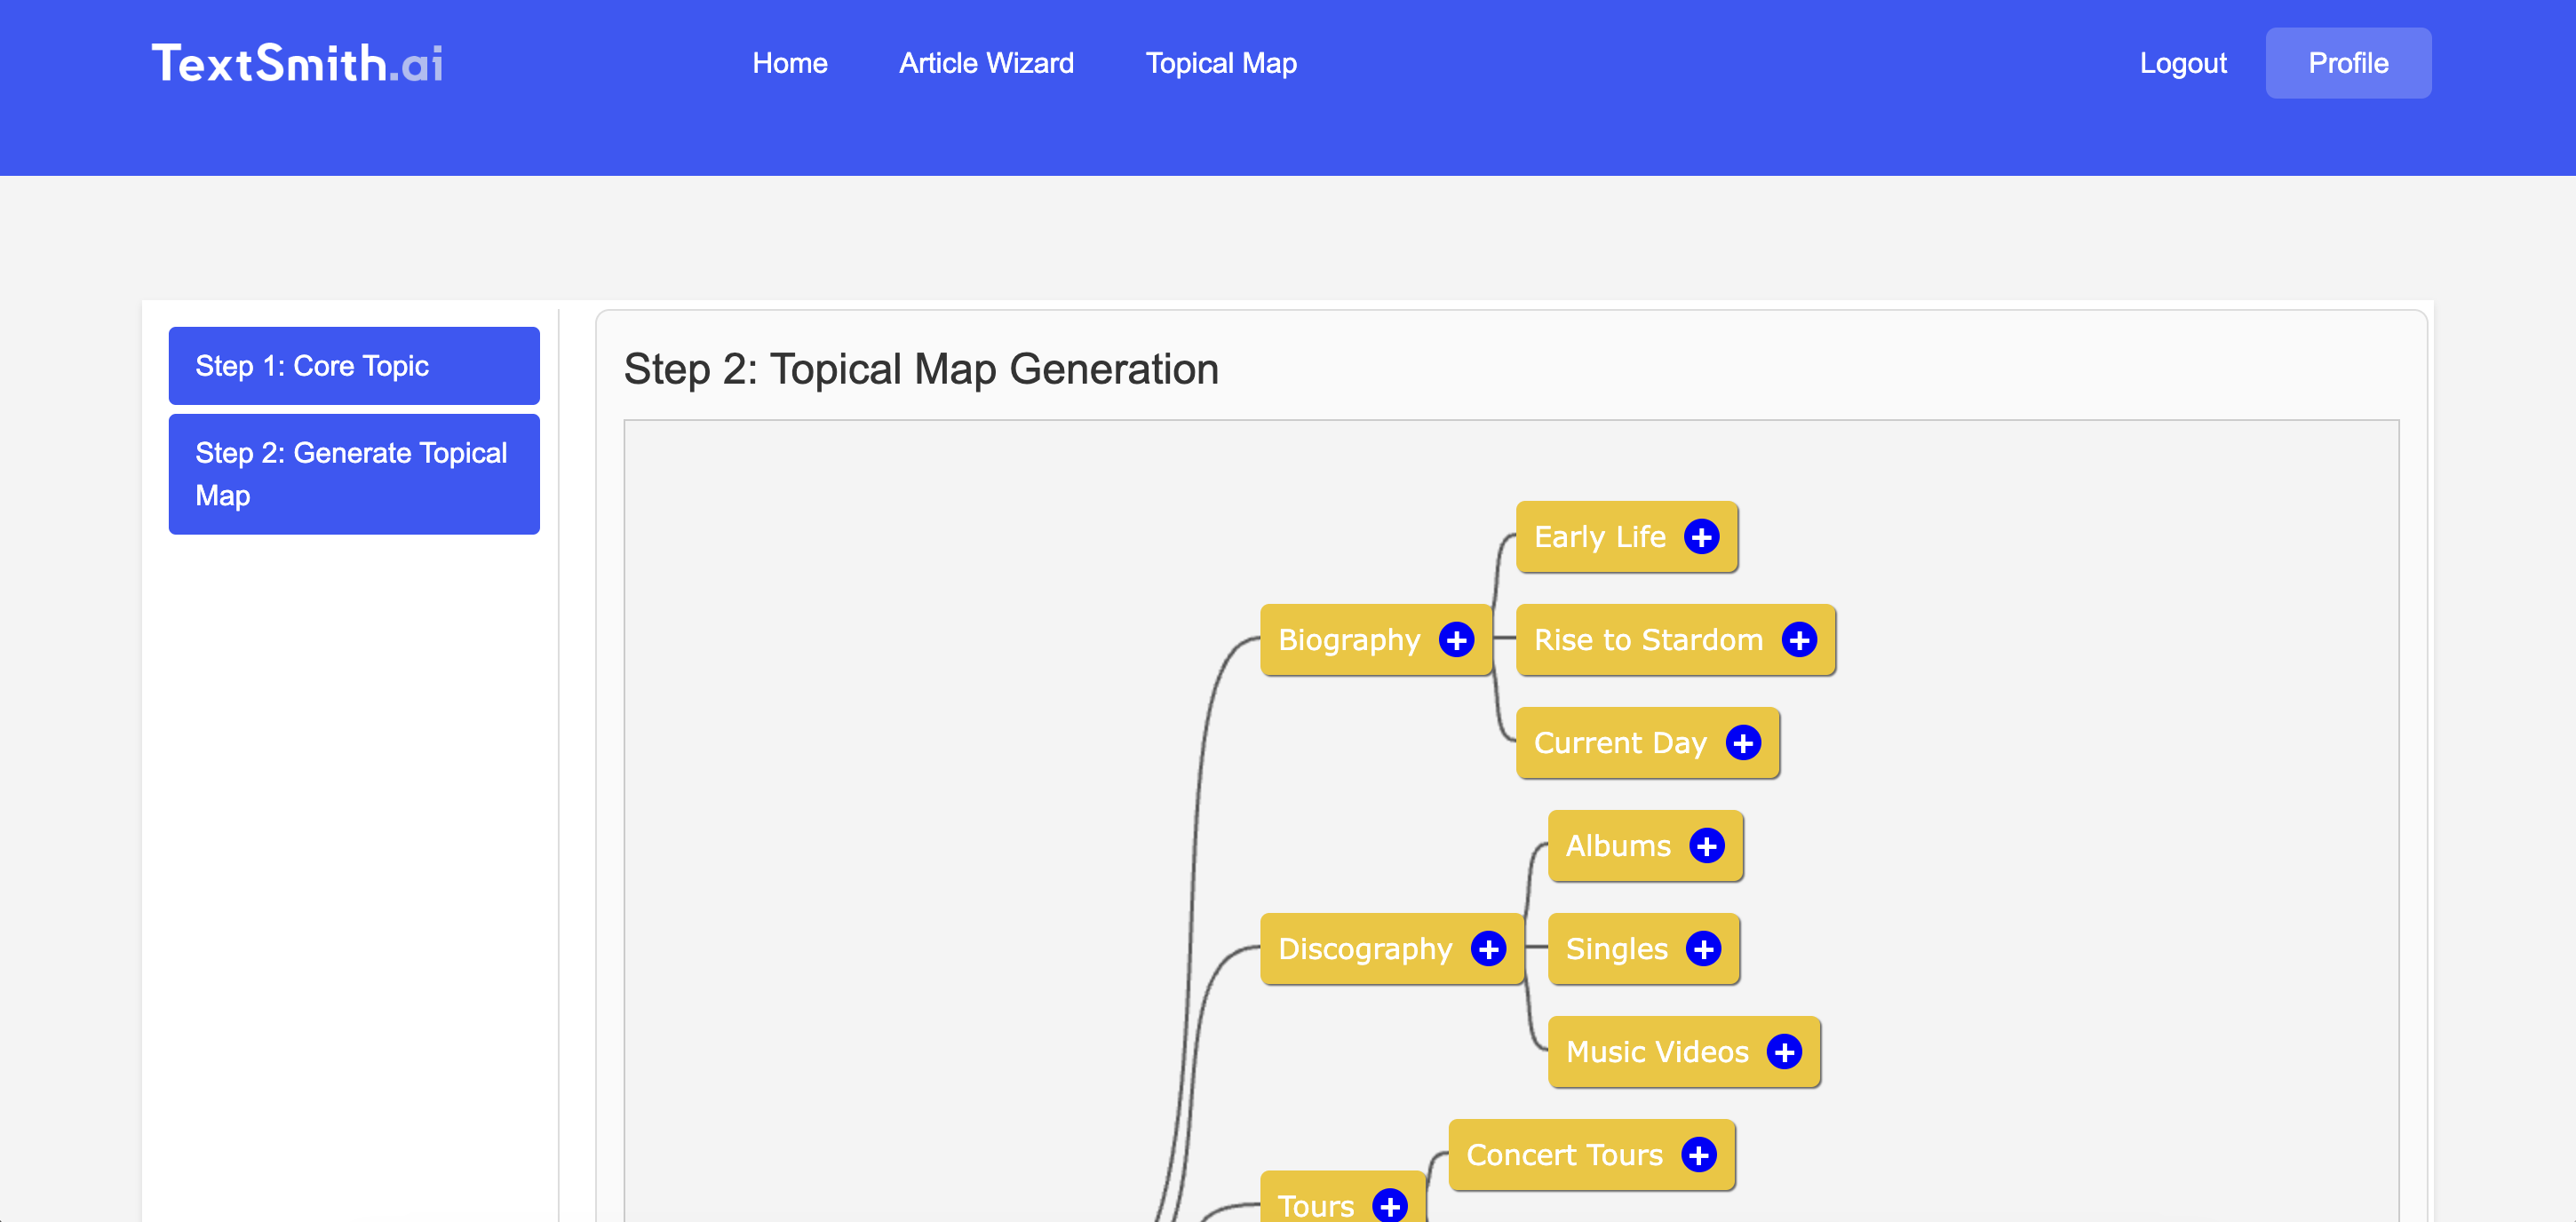Viewport: 2576px width, 1222px height.
Task: Expand the Tours node with its plus
Action: [x=1389, y=1205]
